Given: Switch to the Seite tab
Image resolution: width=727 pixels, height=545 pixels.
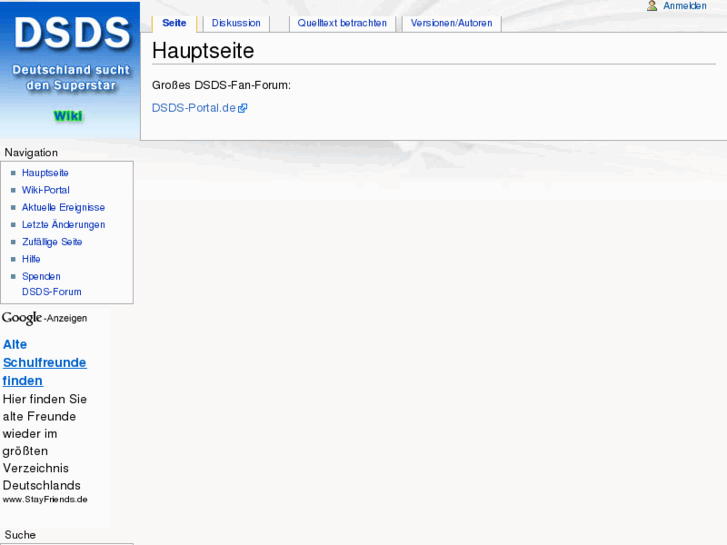Looking at the screenshot, I should 174,23.
